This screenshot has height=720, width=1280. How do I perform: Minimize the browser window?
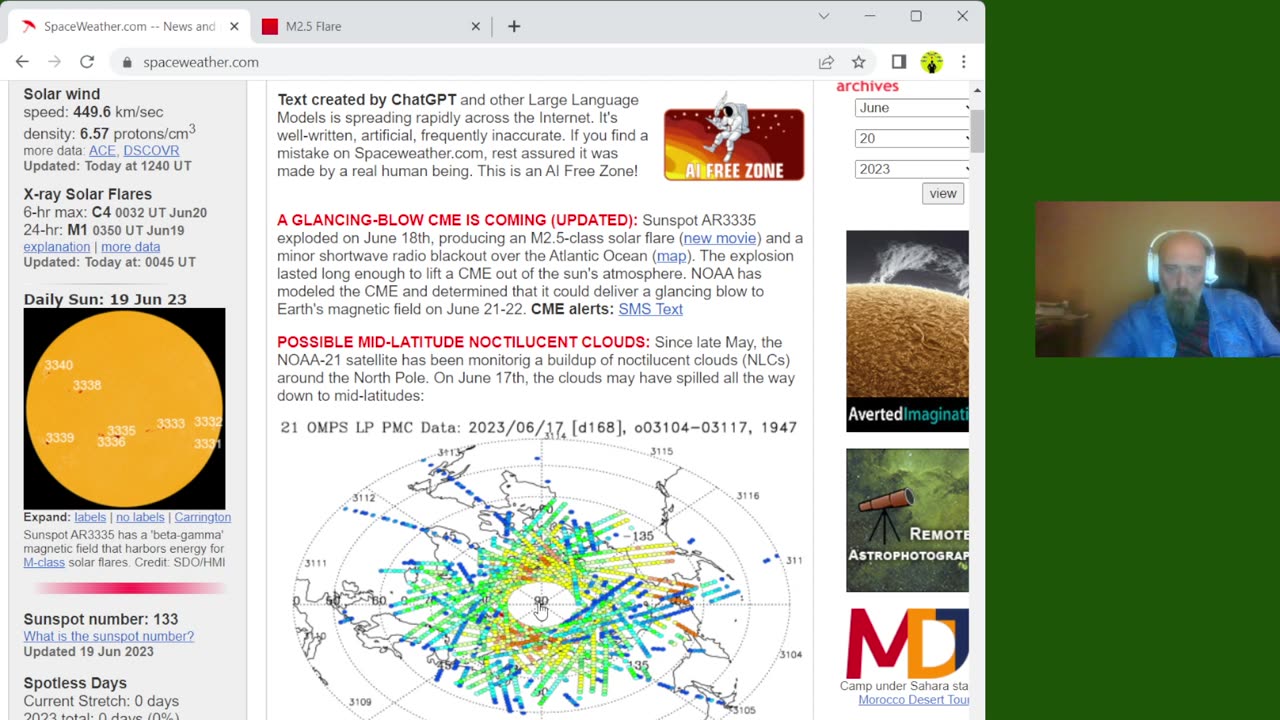click(x=869, y=16)
